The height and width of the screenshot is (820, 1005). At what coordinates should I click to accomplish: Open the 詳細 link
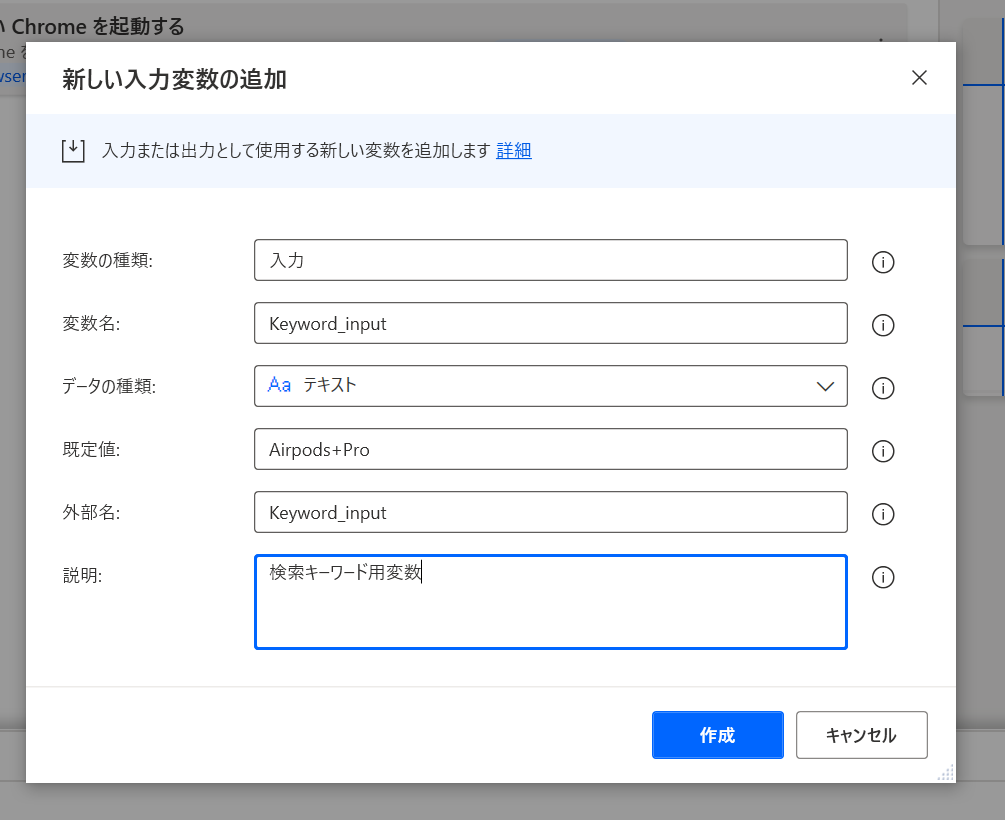(513, 151)
